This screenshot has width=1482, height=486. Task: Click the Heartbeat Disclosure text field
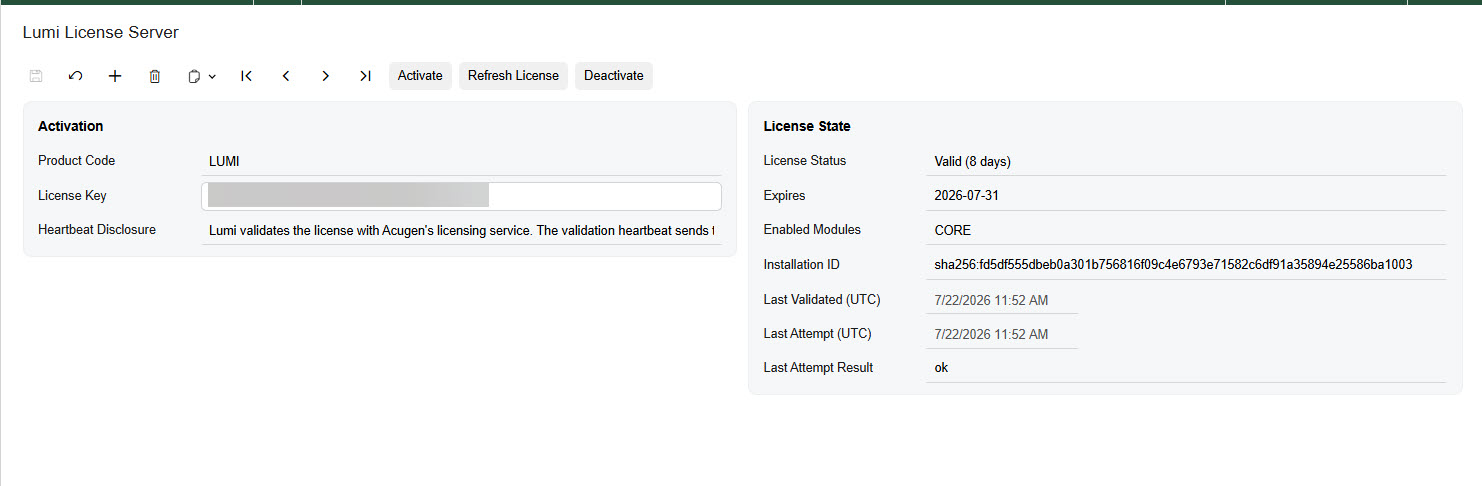(x=461, y=230)
